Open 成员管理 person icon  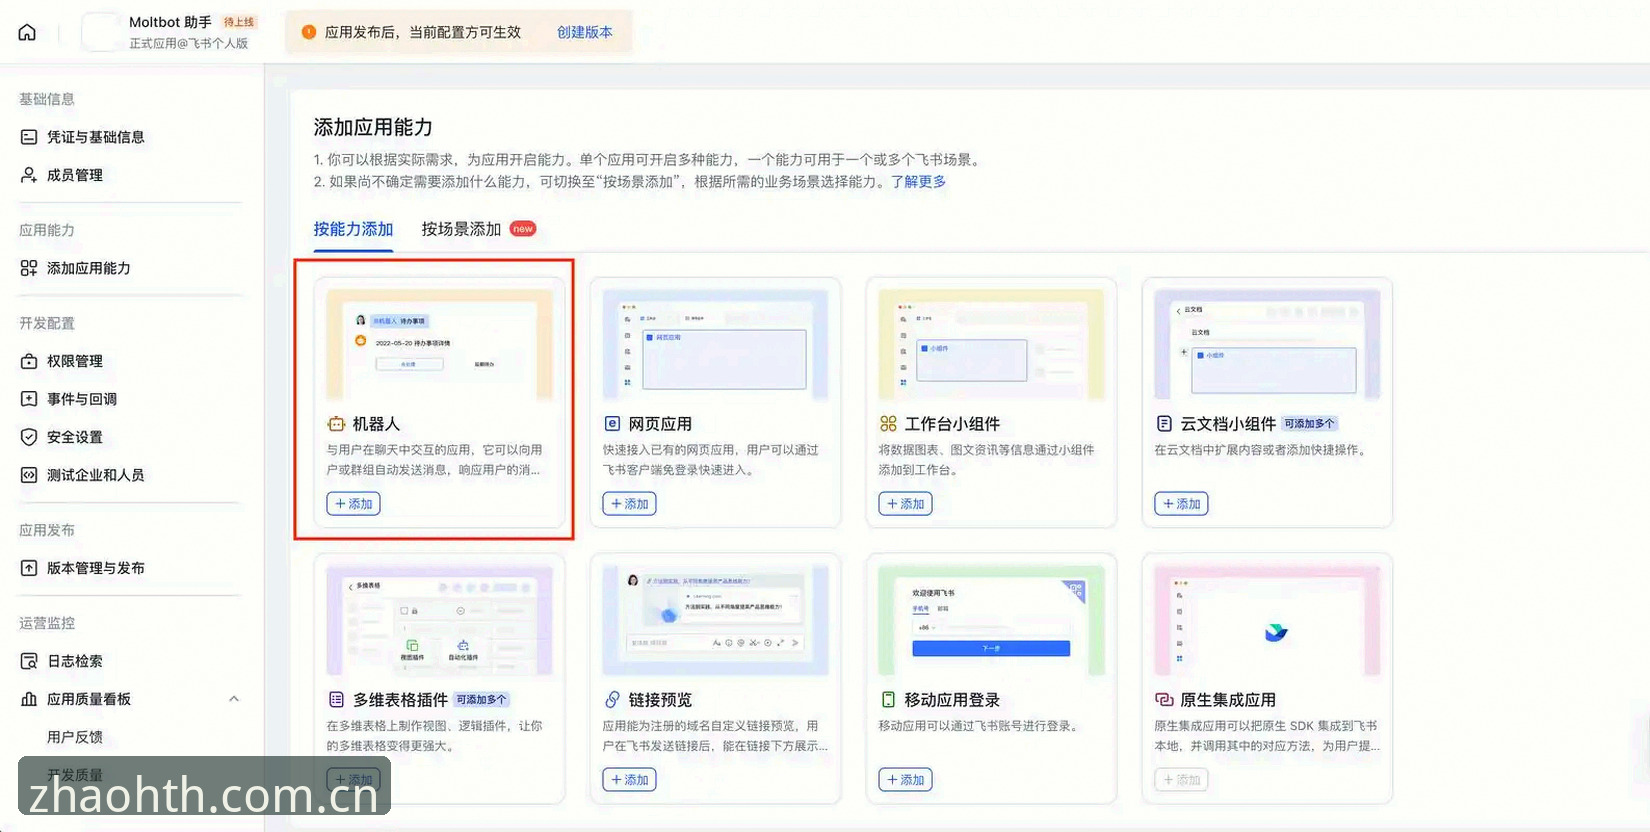[x=29, y=175]
